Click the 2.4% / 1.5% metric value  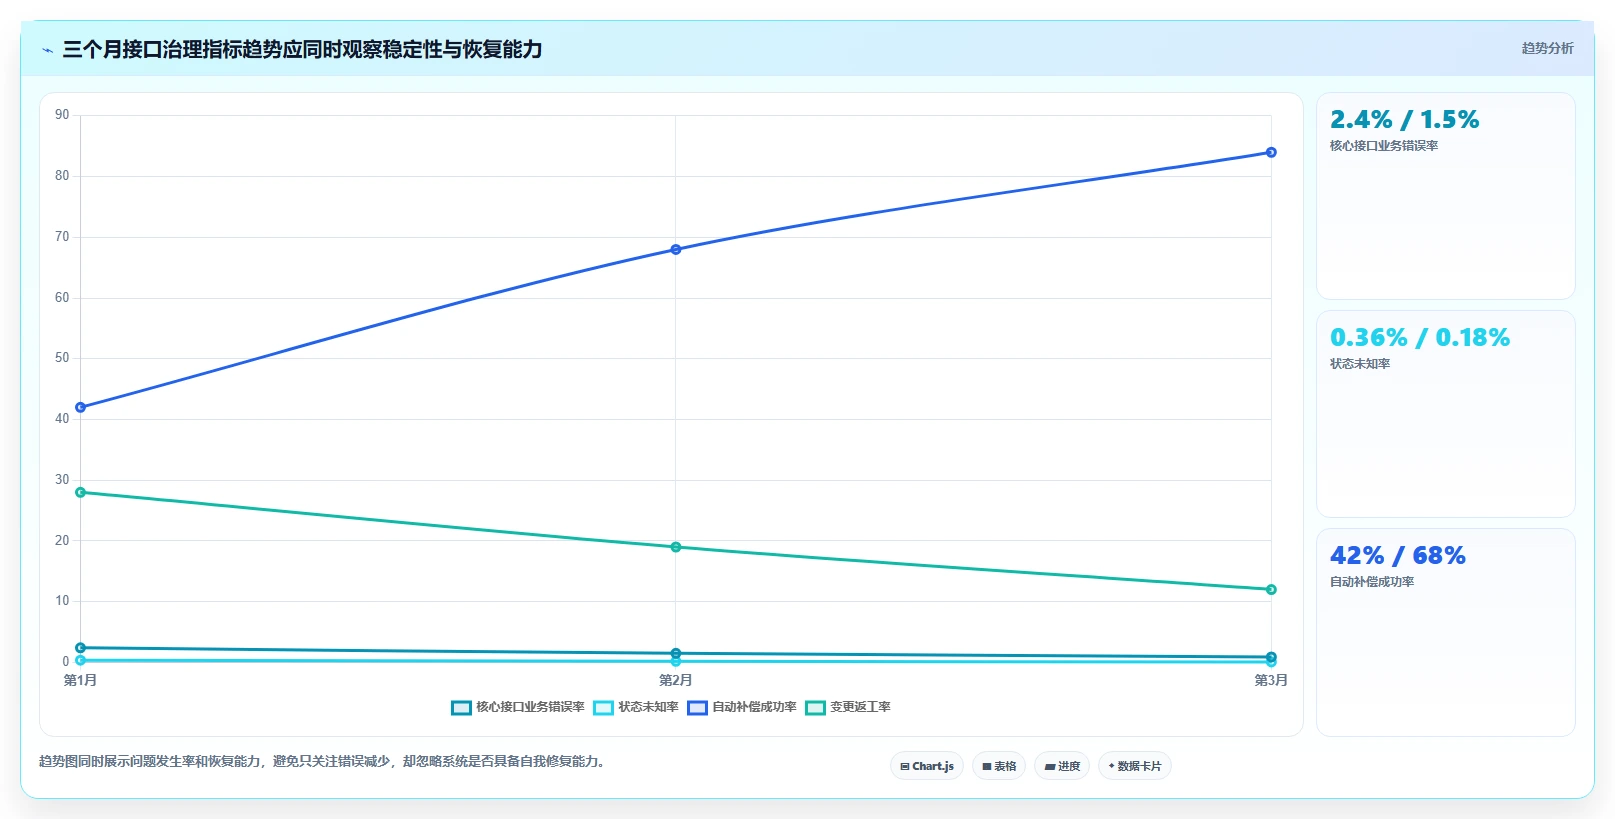pyautogui.click(x=1404, y=120)
